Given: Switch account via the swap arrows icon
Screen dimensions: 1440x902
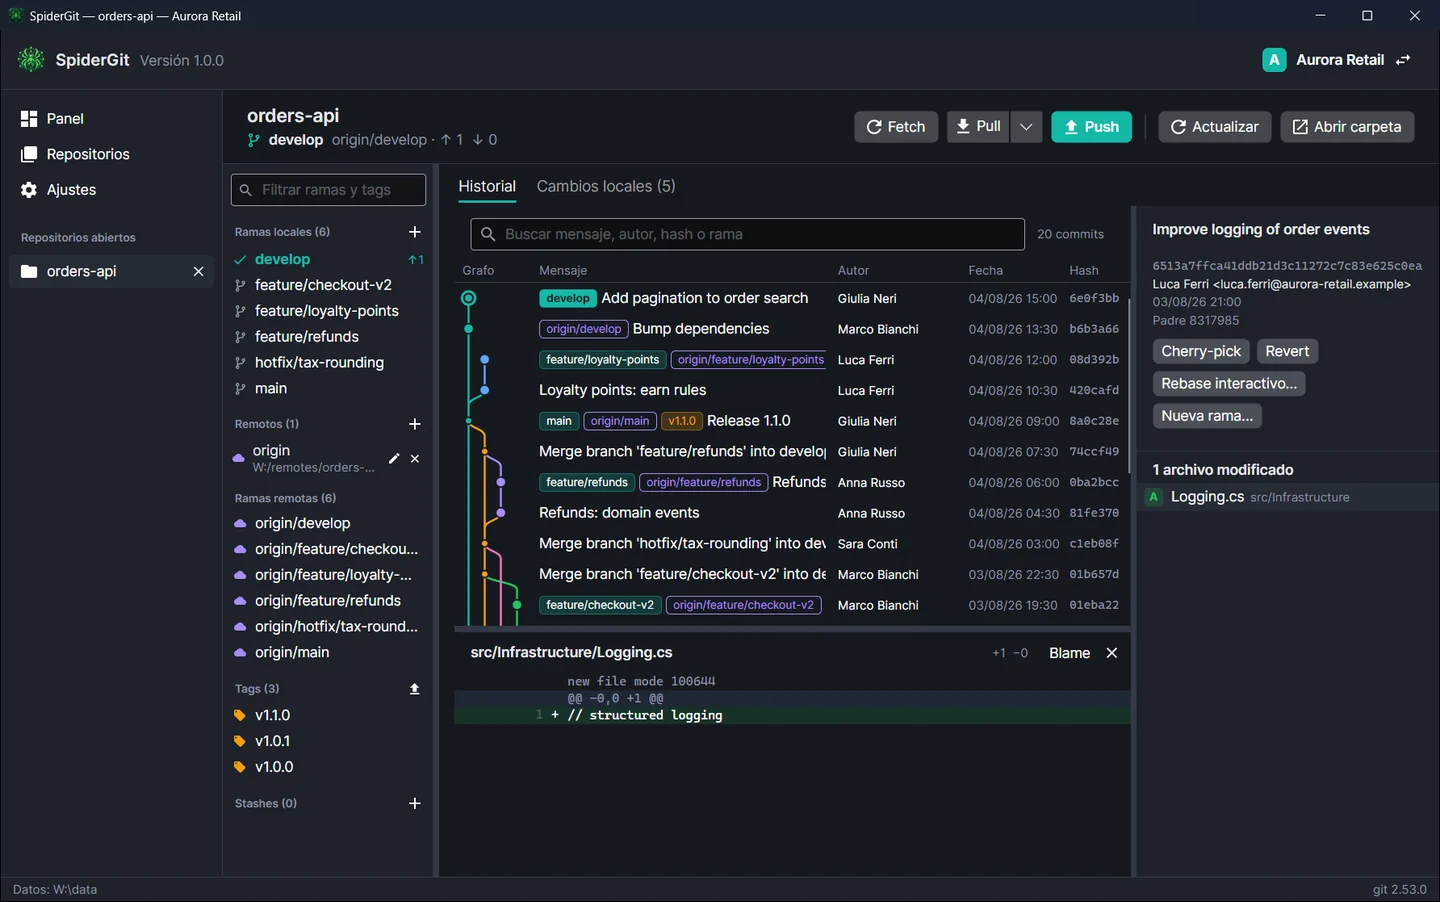Looking at the screenshot, I should coord(1403,60).
